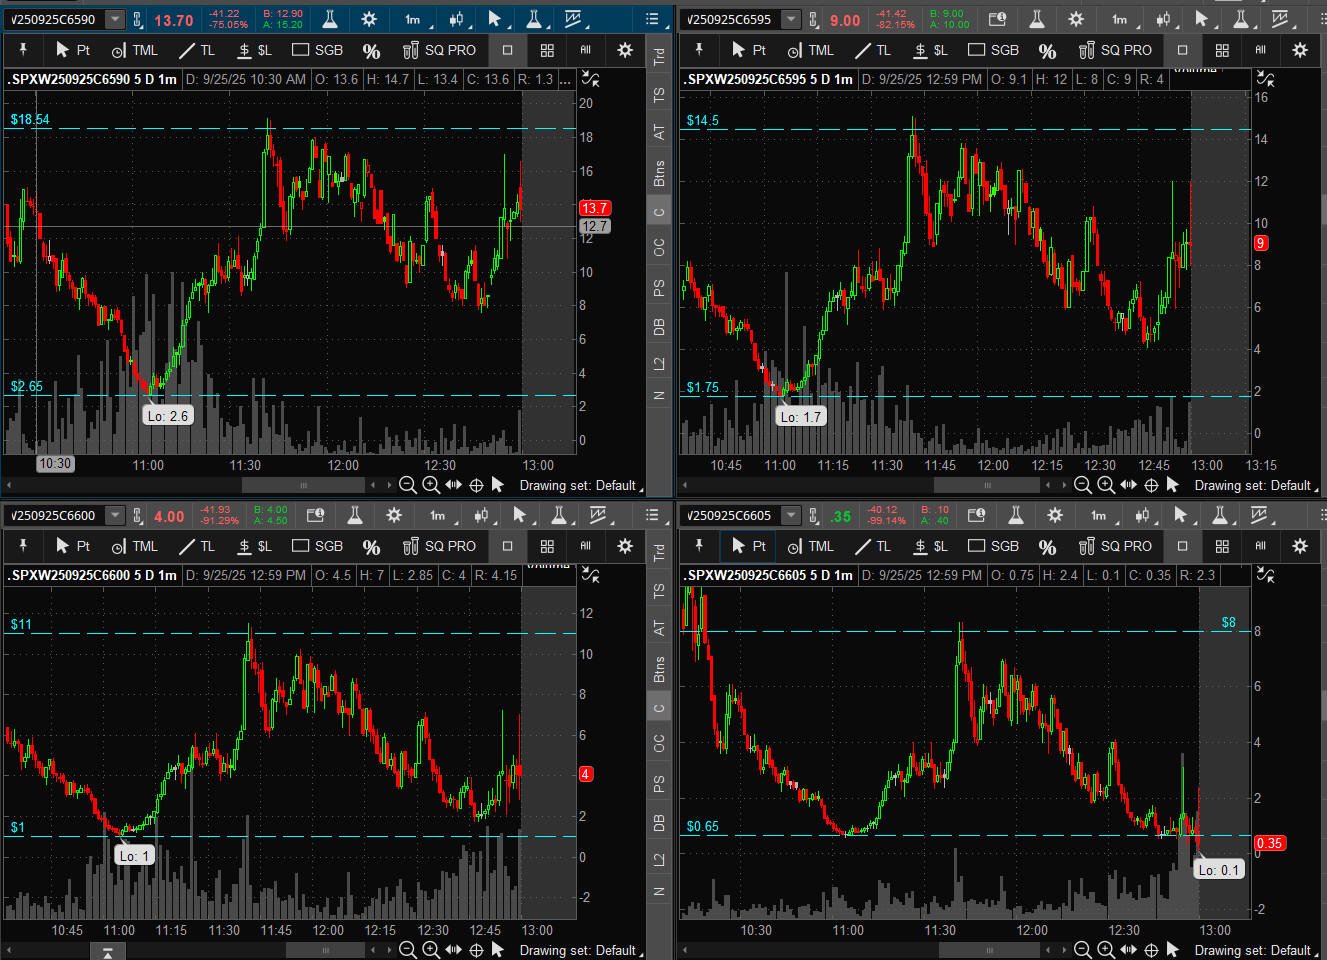Switch the C6590 drawing toolbar to single-square view
Screen dimensions: 1327x960
507,50
